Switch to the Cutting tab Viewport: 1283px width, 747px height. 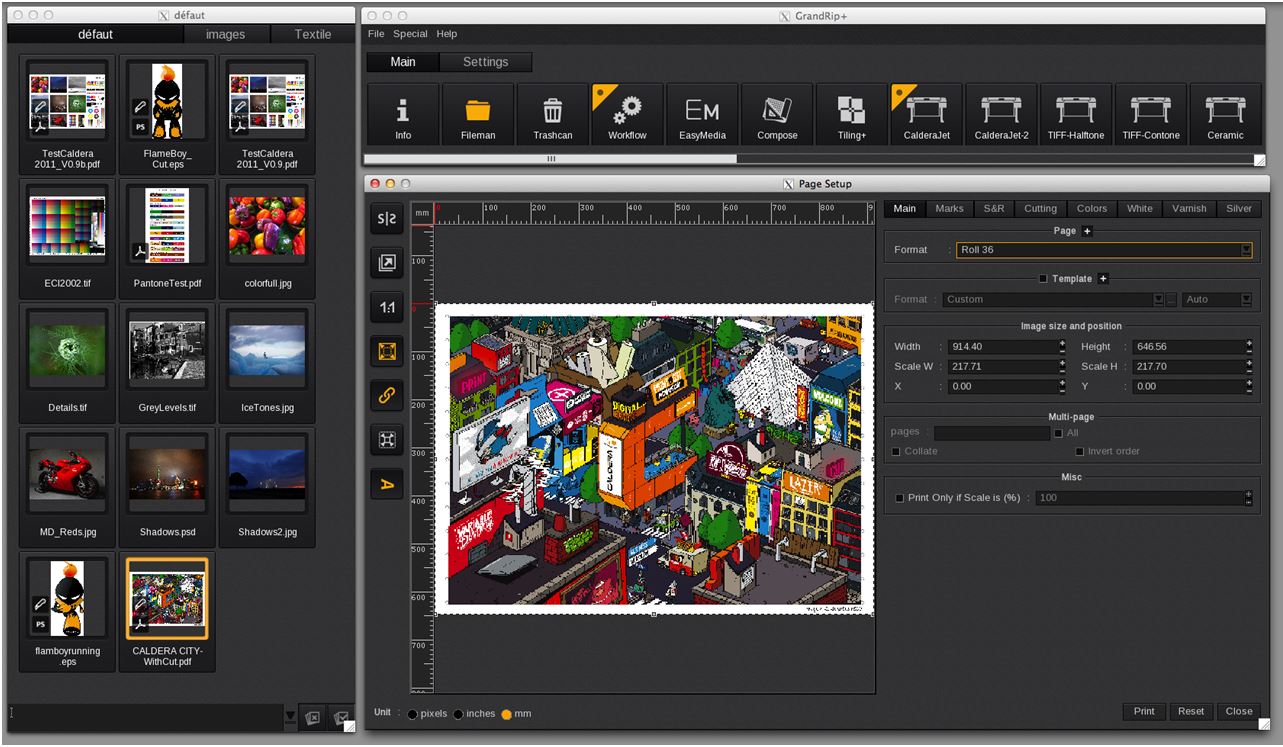tap(1040, 208)
